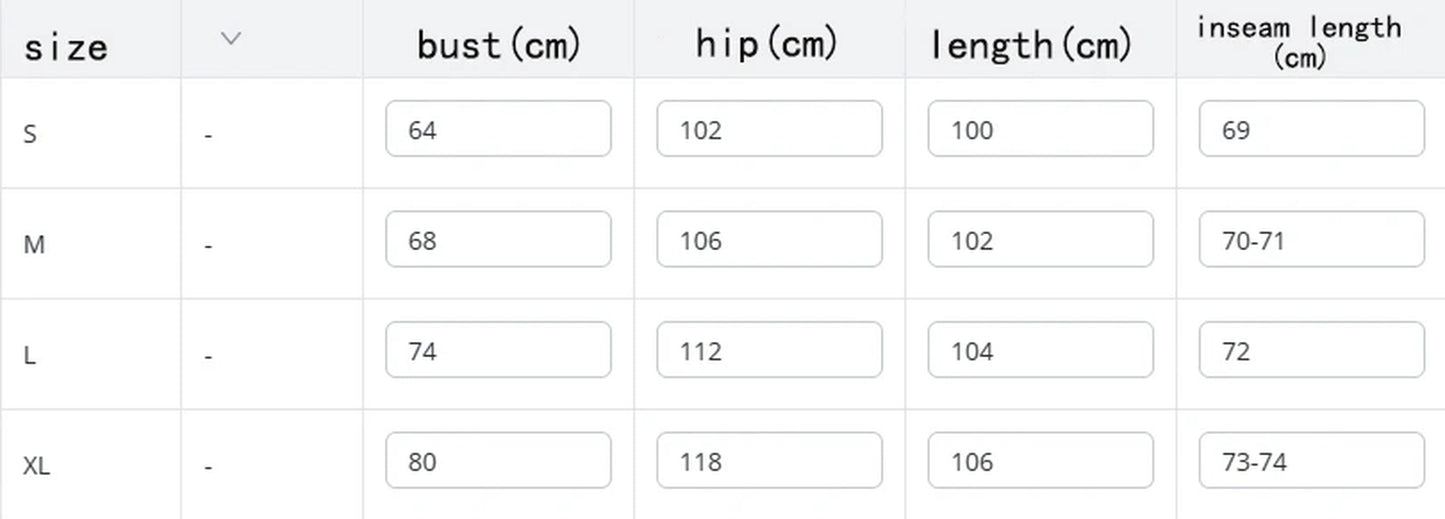
Task: Click the size S inseam field showing 69
Action: pos(1311,129)
